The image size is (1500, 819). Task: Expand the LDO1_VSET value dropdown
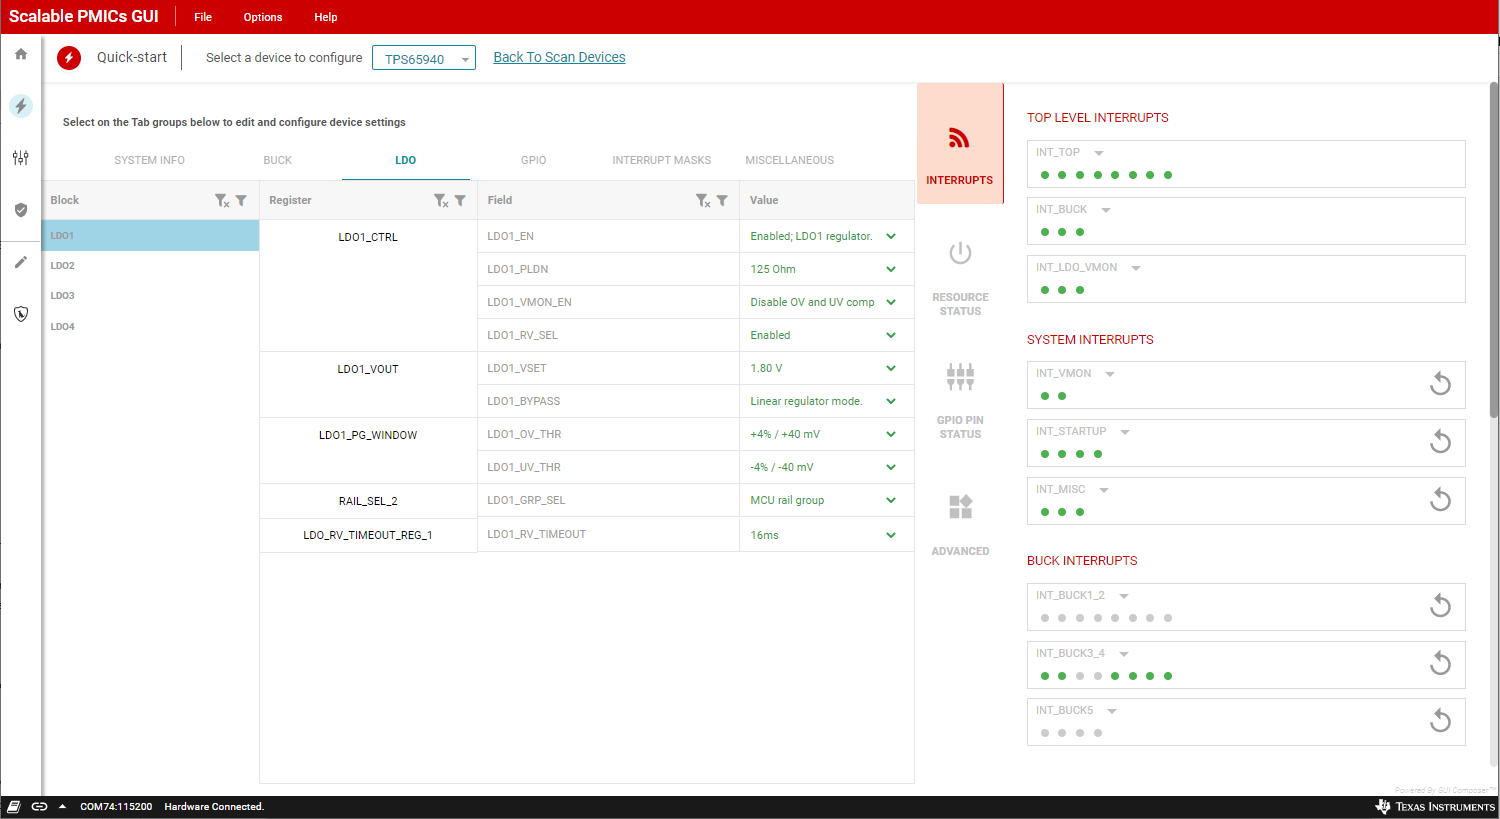[x=890, y=368]
